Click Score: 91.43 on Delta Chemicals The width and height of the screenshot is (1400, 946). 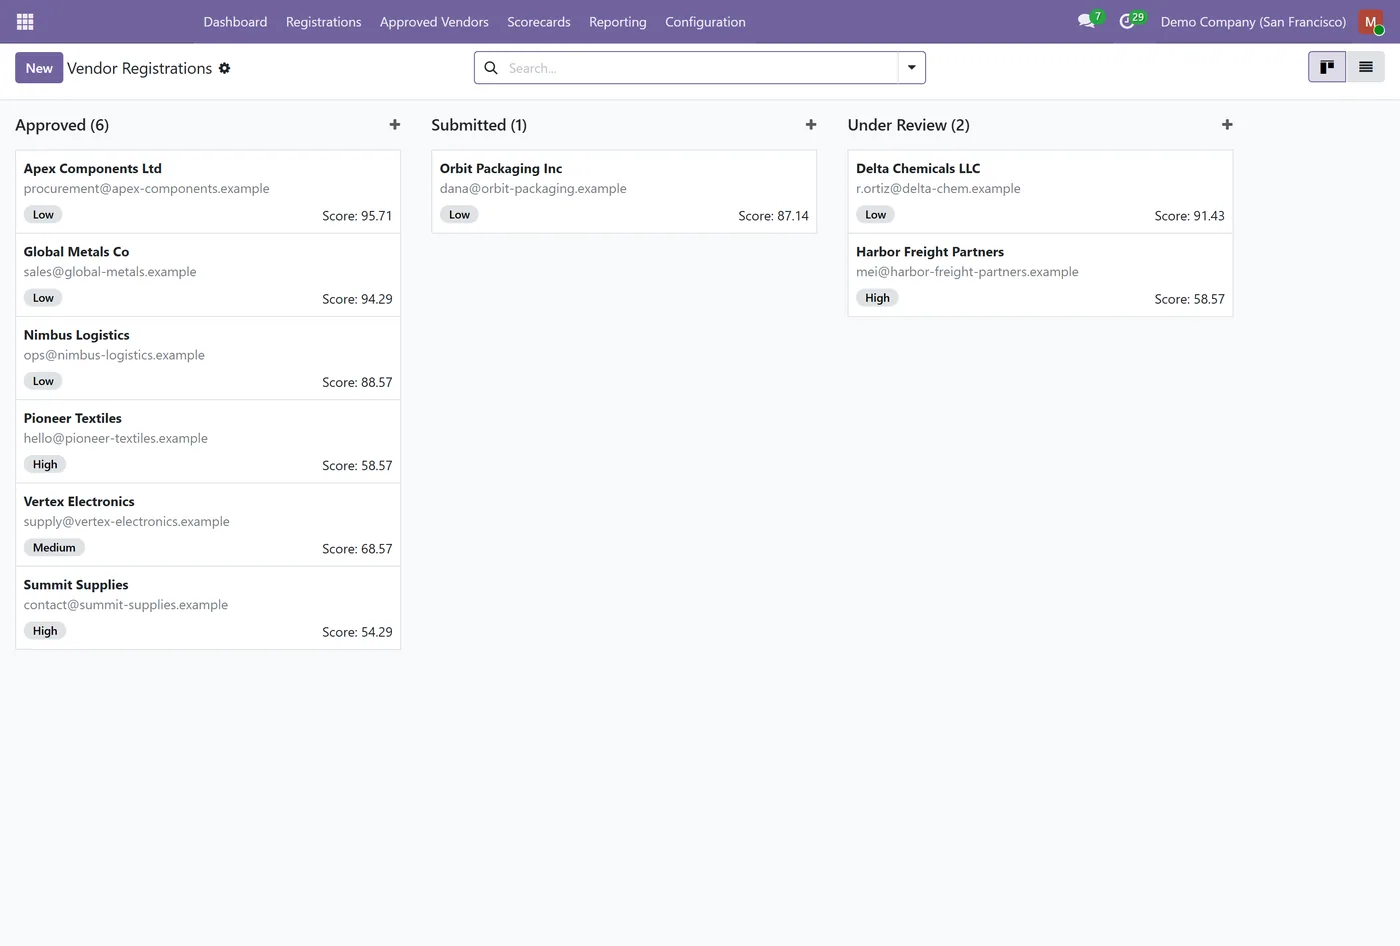coord(1189,216)
